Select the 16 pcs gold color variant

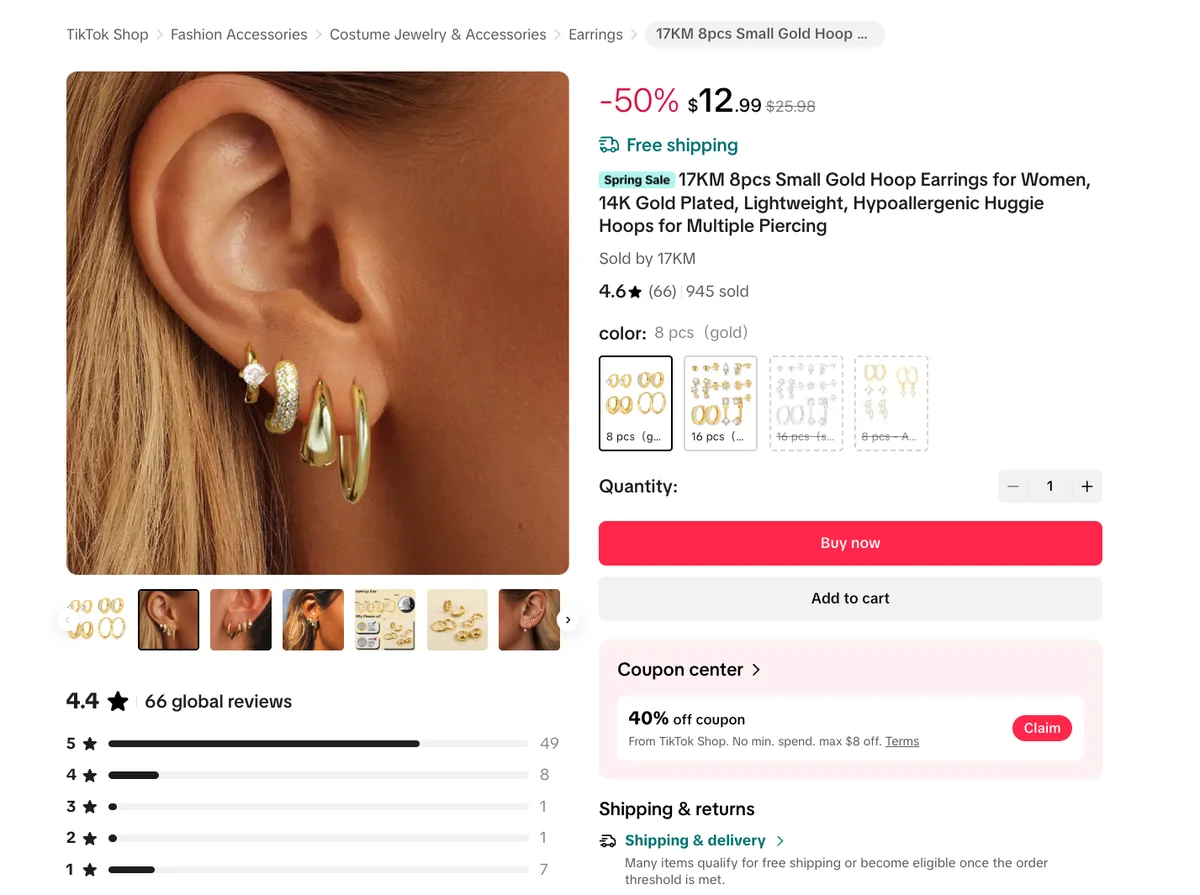coord(720,402)
